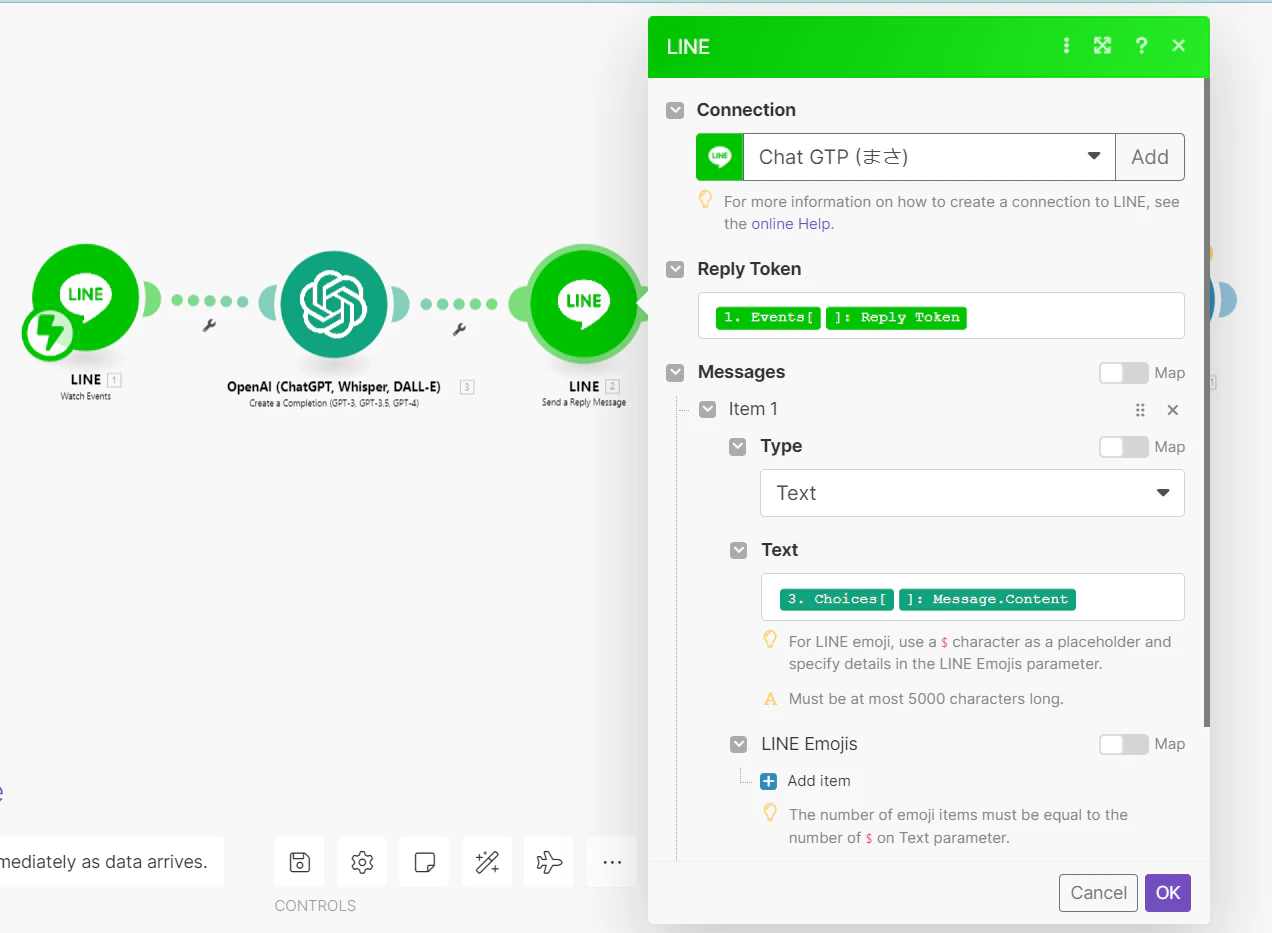This screenshot has height=933, width=1272.
Task: Click the LINE panel vertical scrollbar
Action: (1206, 400)
